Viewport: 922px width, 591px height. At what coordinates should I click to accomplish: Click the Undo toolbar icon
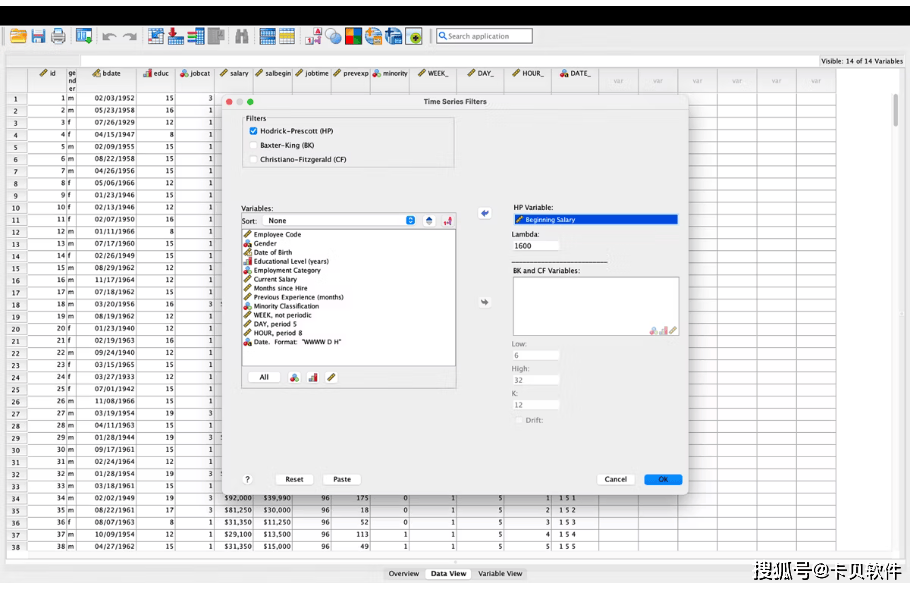(x=109, y=36)
